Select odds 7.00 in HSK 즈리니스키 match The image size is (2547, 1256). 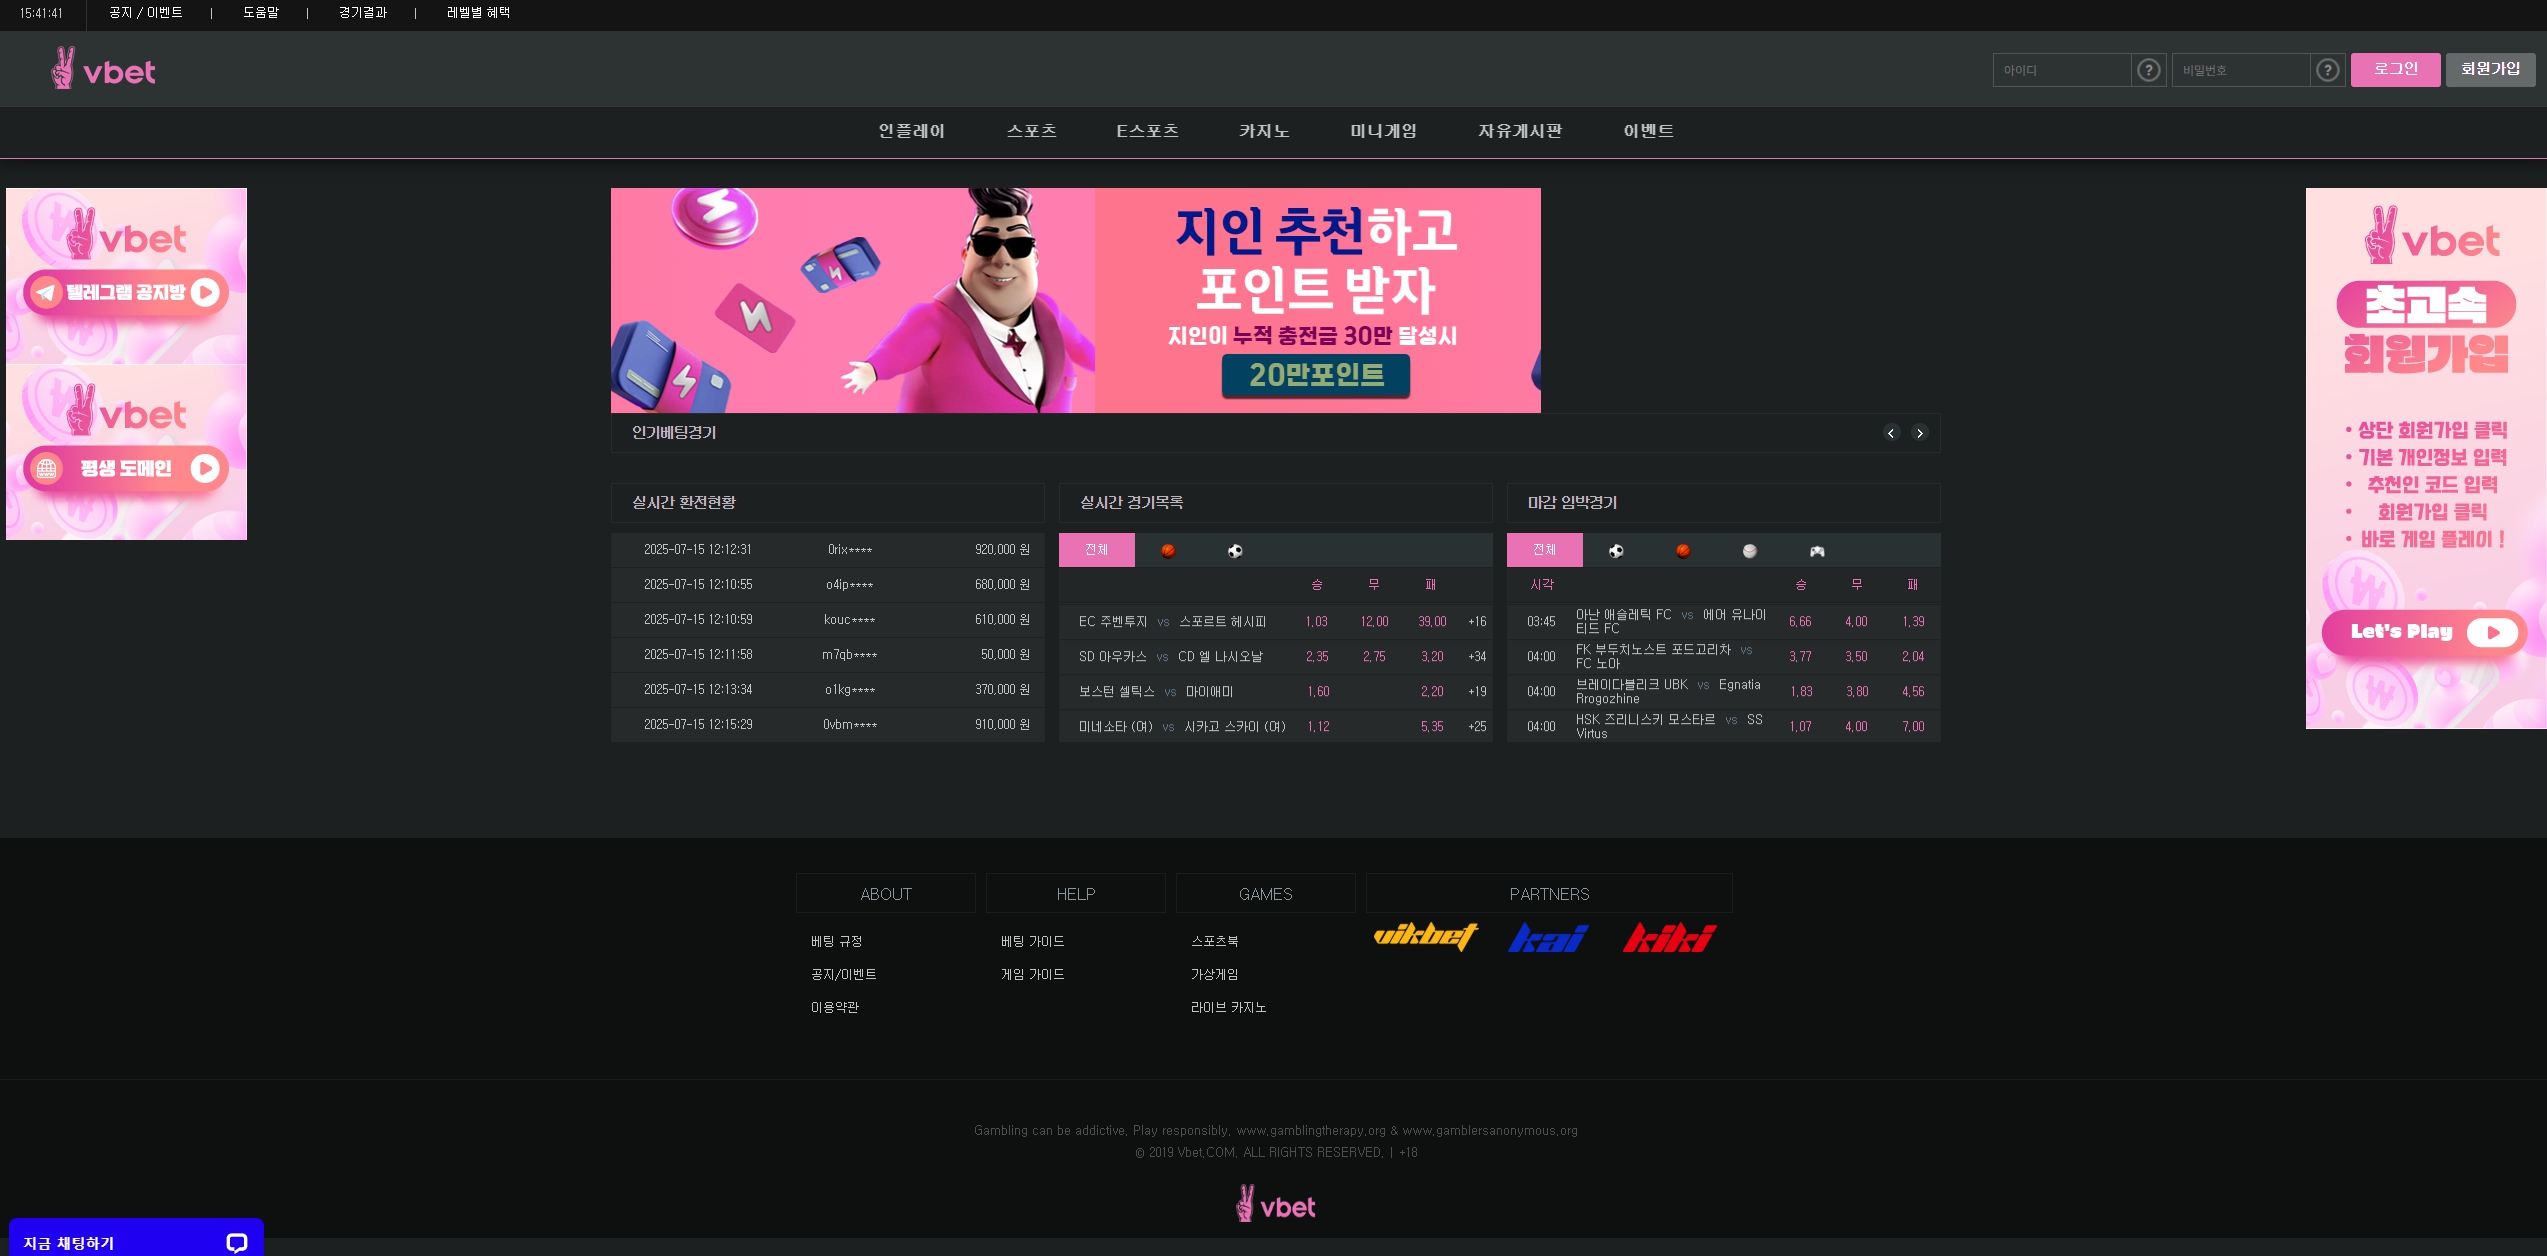coord(1913,727)
